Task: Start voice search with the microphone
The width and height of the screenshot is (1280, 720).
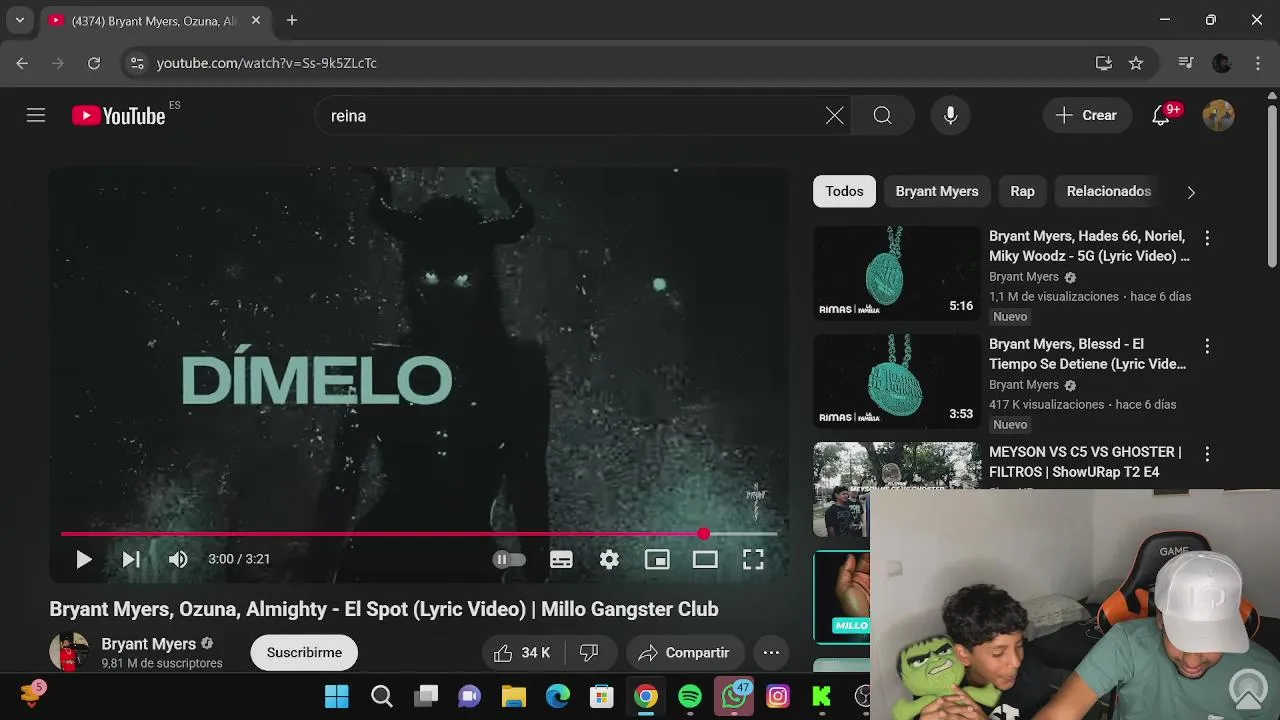Action: tap(950, 116)
